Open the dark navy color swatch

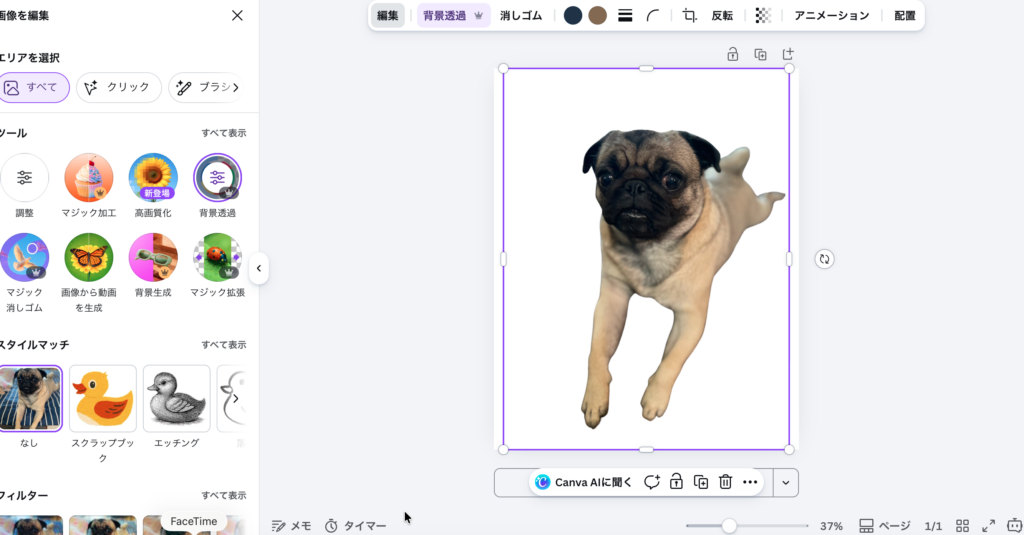573,16
